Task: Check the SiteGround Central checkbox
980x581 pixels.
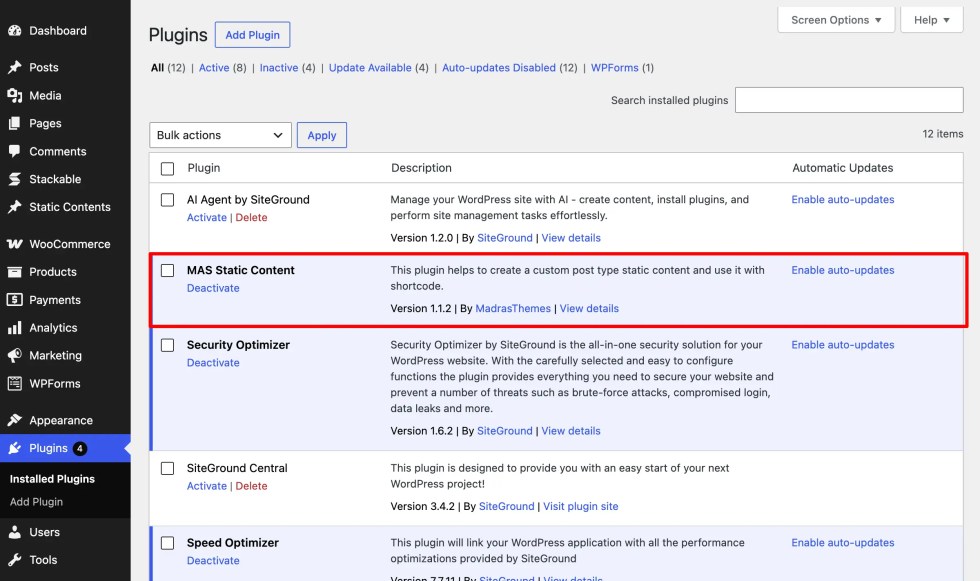Action: click(x=168, y=469)
